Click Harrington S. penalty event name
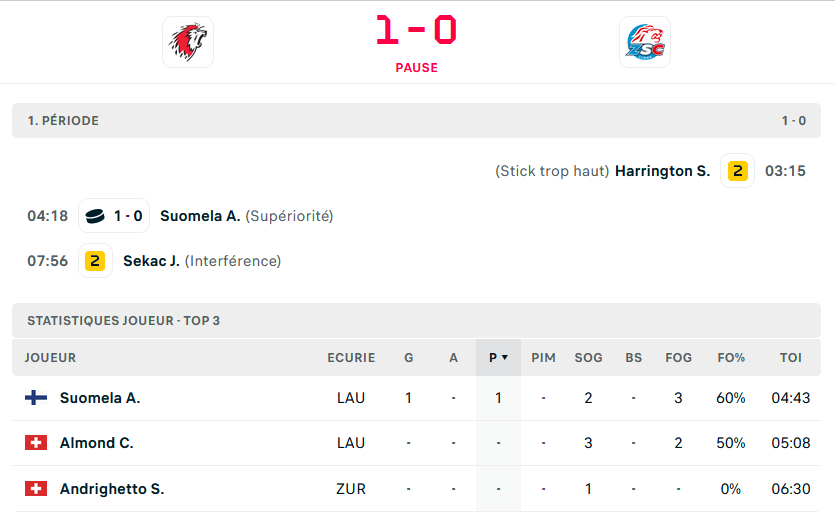Viewport: 835px width, 522px height. click(x=662, y=171)
